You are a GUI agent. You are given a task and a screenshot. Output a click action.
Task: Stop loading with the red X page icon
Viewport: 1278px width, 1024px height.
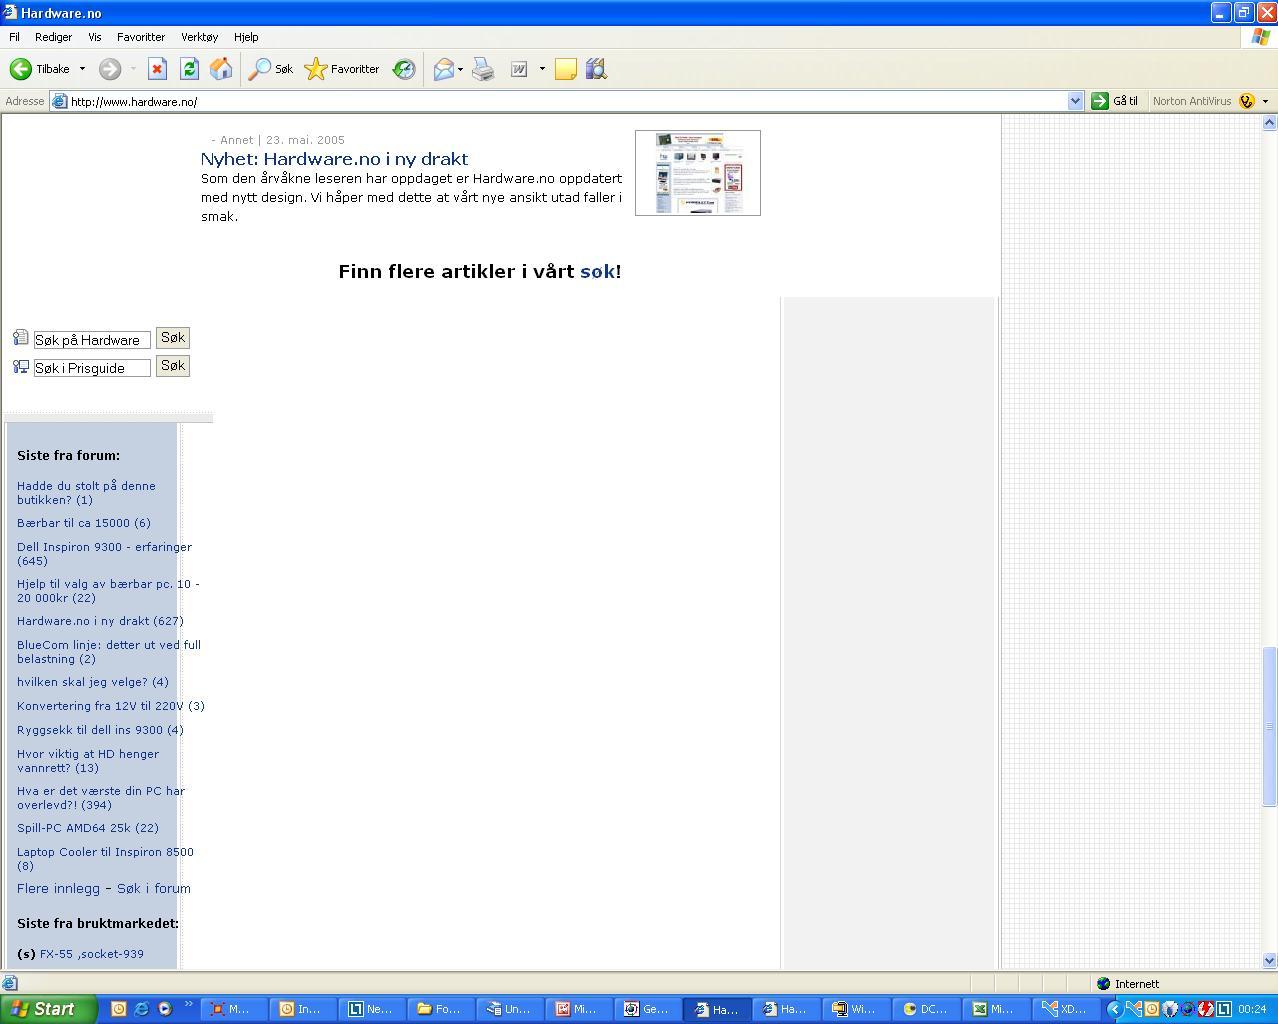[x=157, y=69]
